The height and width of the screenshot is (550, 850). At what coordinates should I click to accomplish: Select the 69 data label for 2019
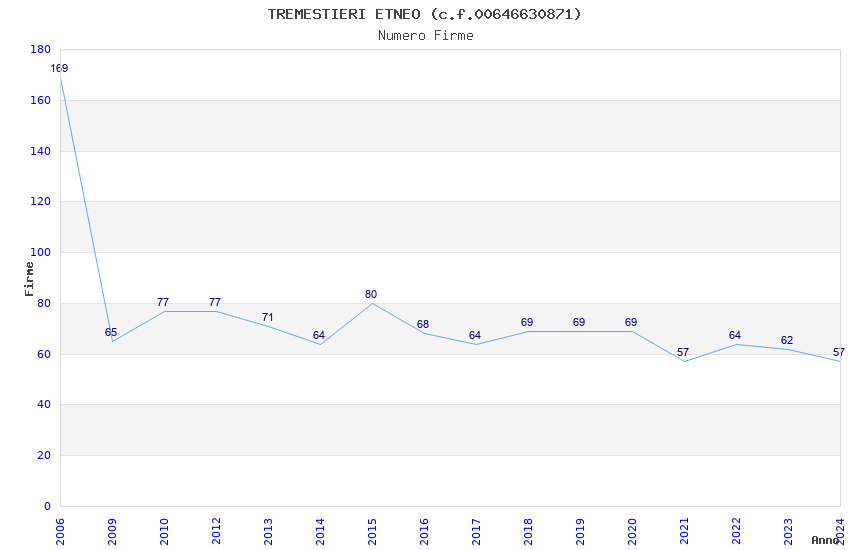coord(579,322)
